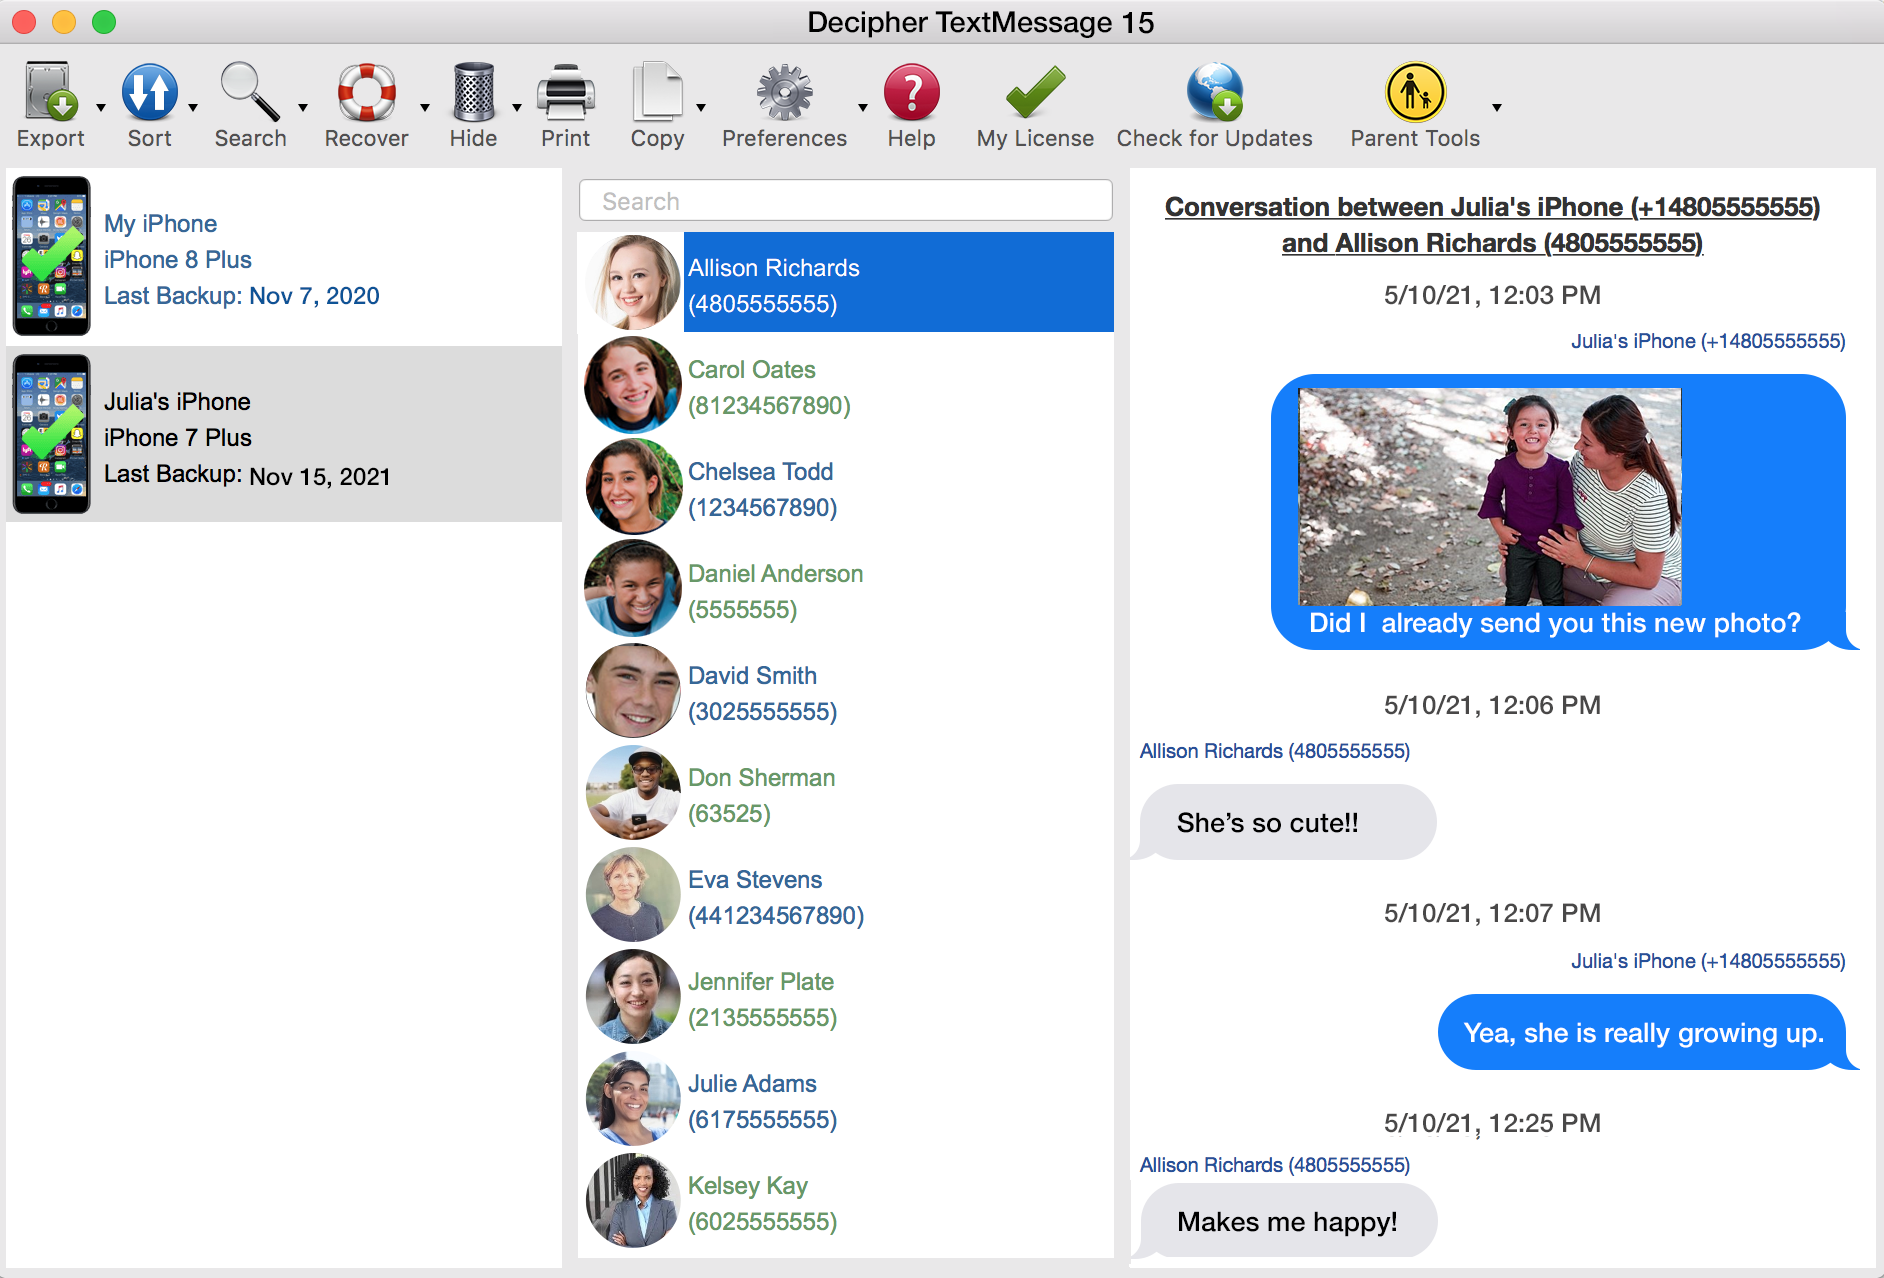The width and height of the screenshot is (1884, 1278).
Task: Open the Sort options dropdown
Action: point(193,105)
